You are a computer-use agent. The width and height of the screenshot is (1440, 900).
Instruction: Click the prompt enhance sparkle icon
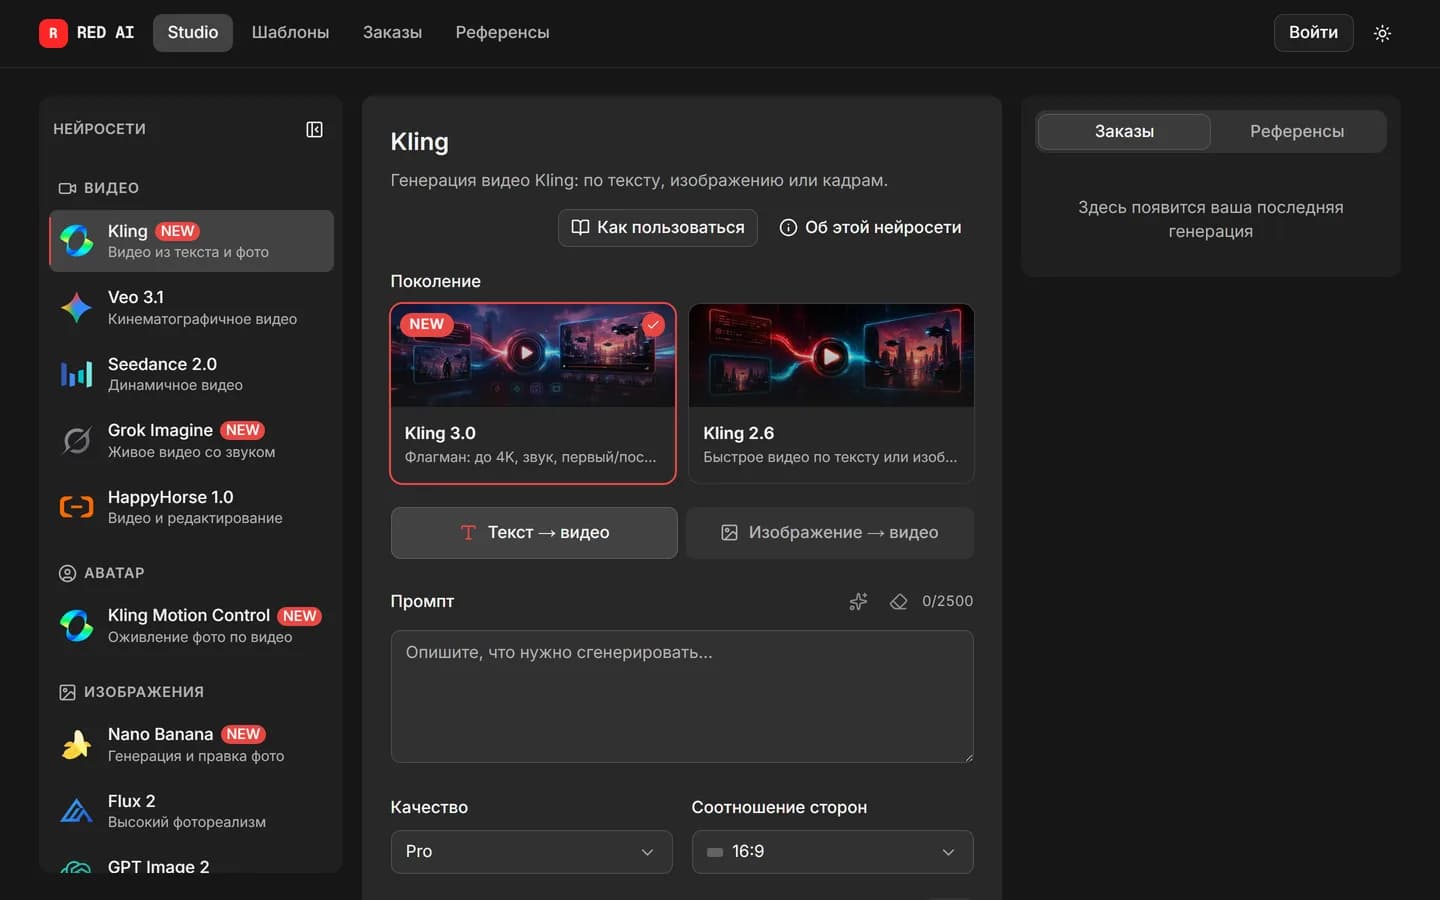click(x=858, y=601)
